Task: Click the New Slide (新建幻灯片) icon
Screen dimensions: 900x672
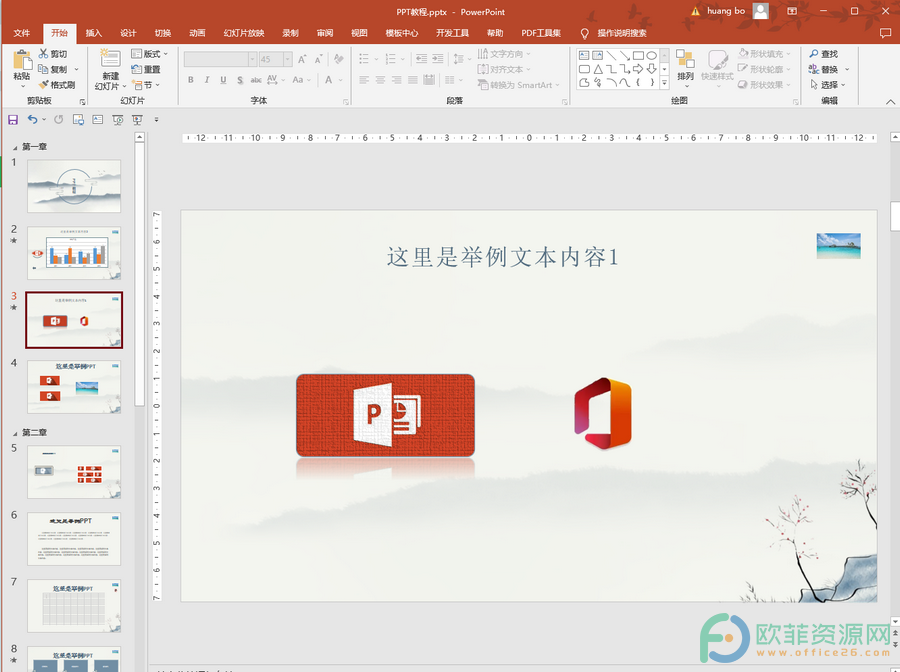Action: pos(110,59)
